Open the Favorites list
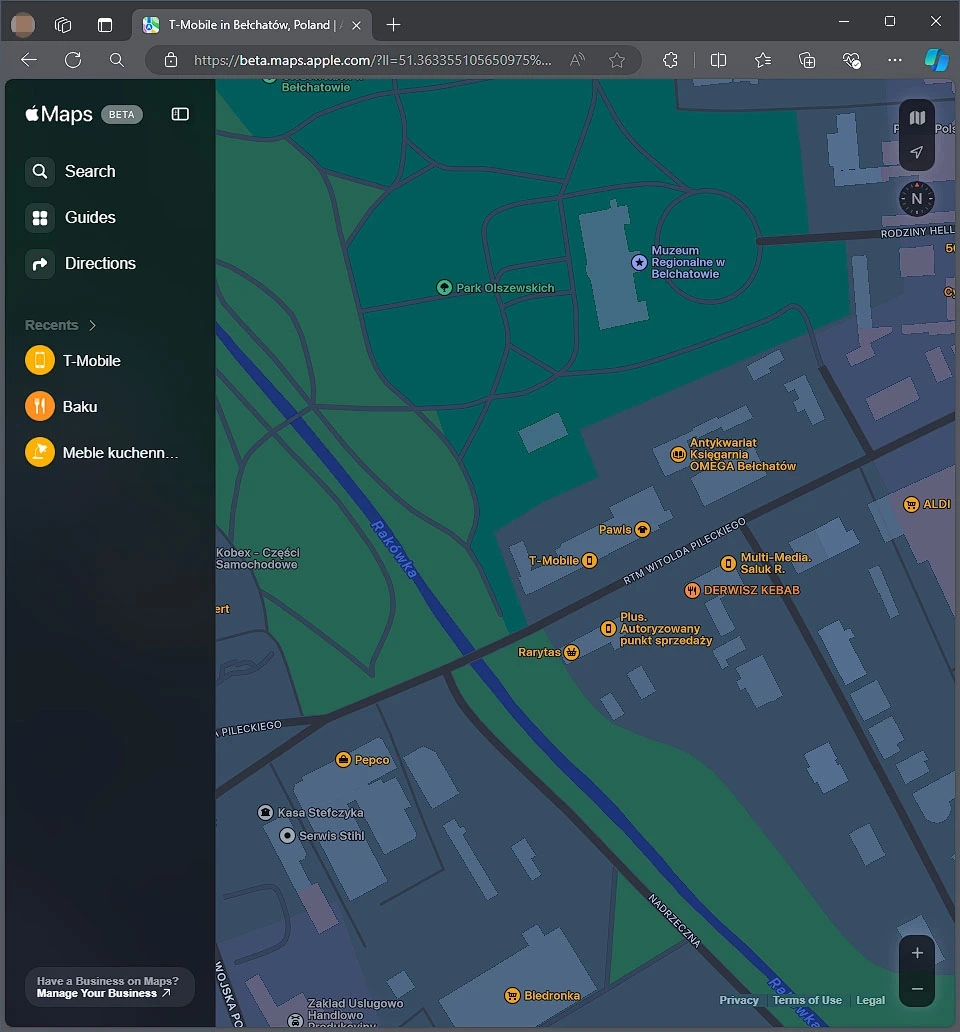This screenshot has width=960, height=1032. pyautogui.click(x=763, y=60)
